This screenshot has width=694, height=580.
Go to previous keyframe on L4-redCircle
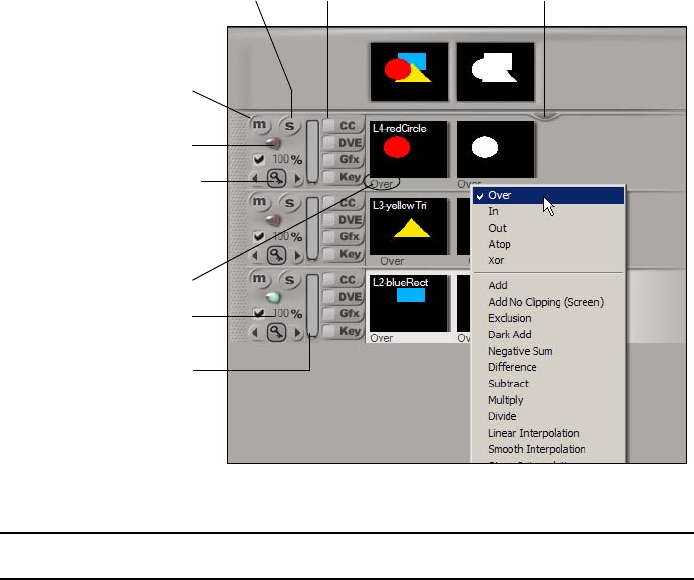255,178
